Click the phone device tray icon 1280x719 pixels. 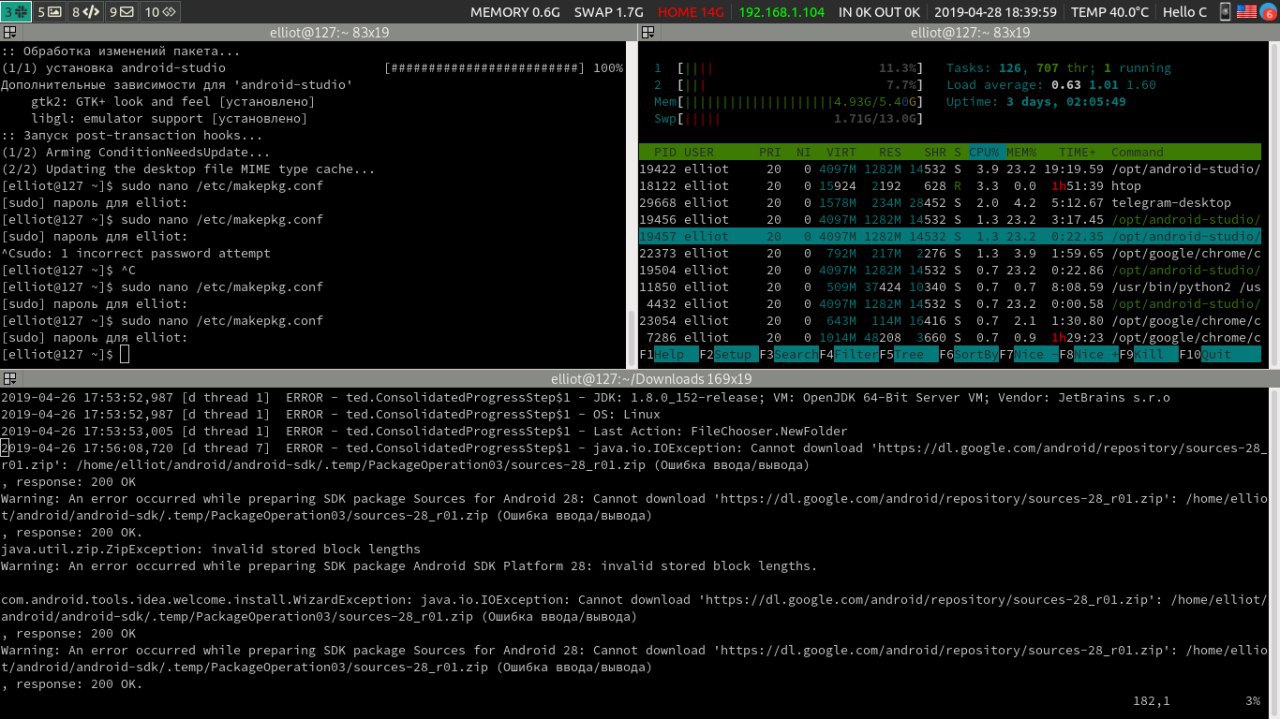pyautogui.click(x=1225, y=12)
